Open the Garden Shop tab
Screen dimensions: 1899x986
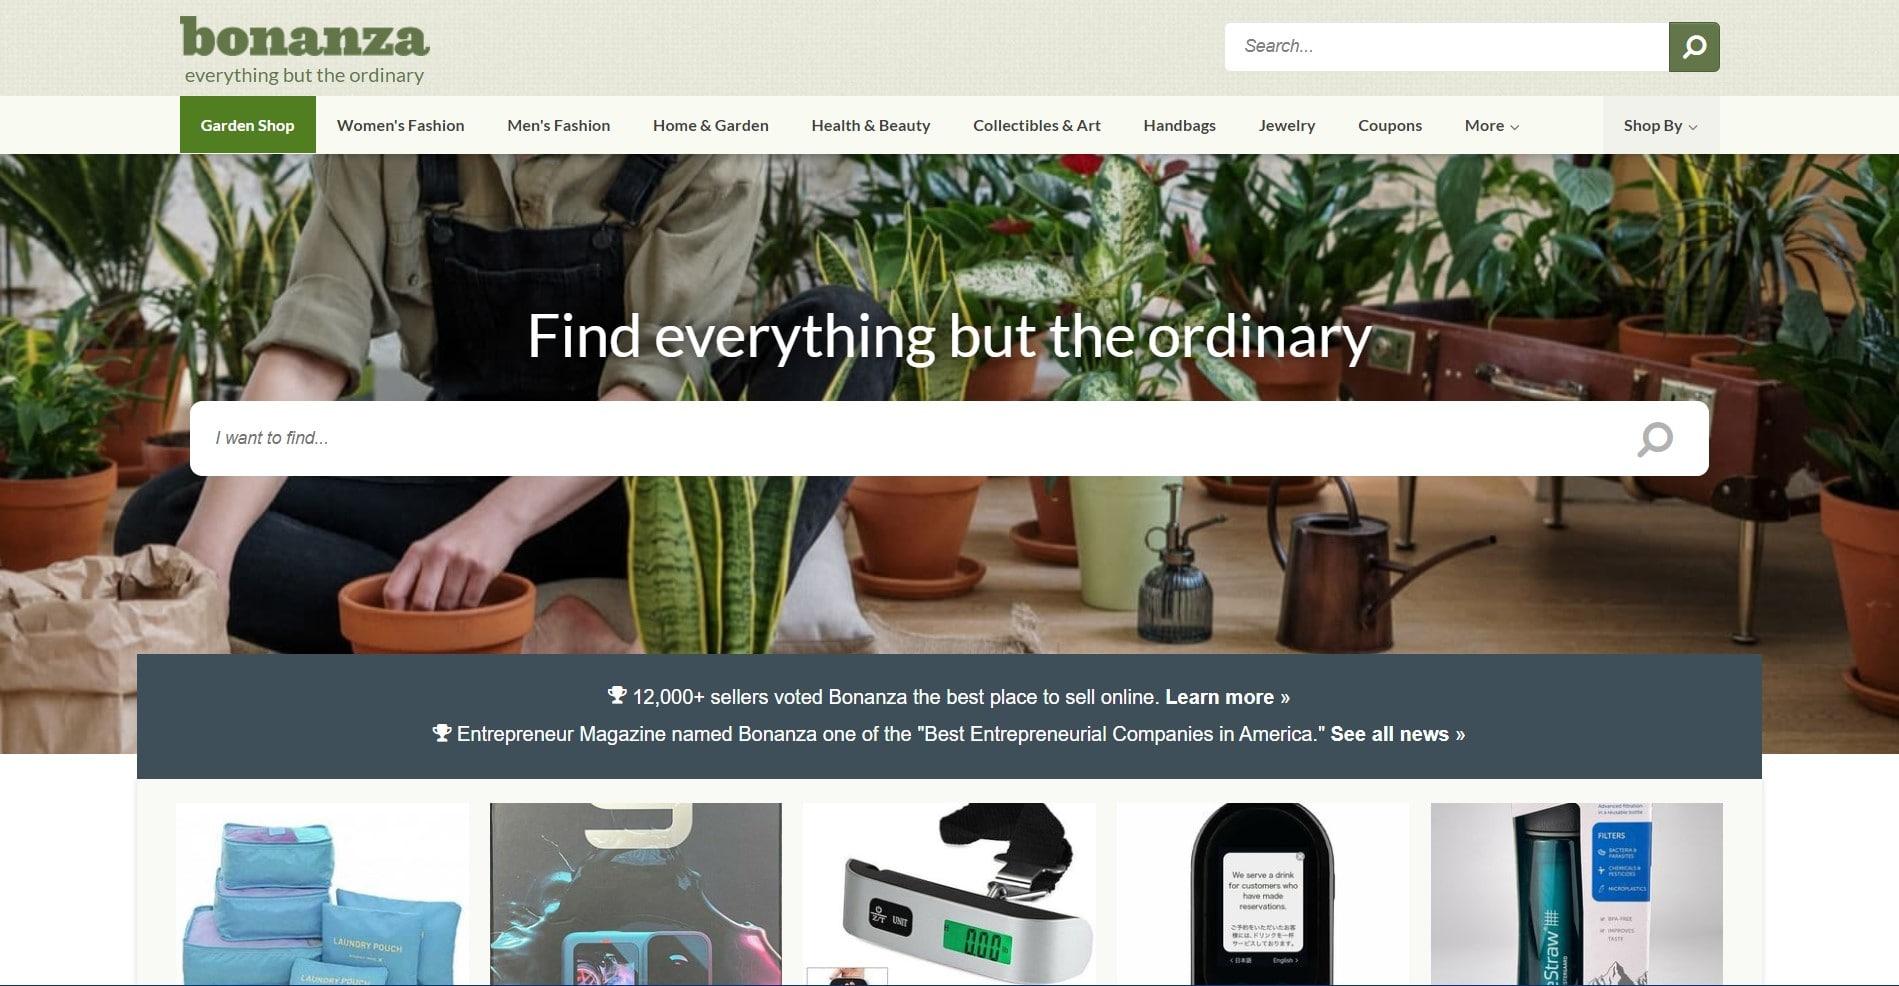coord(248,125)
